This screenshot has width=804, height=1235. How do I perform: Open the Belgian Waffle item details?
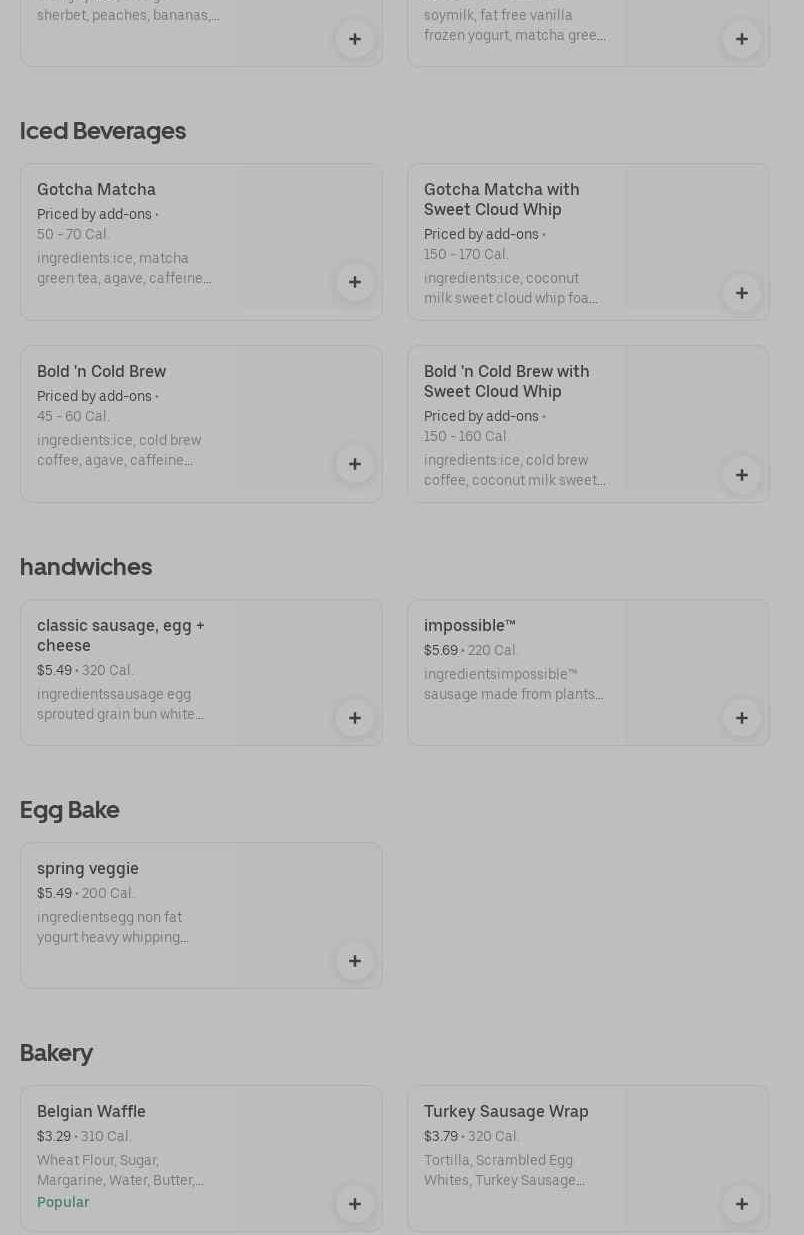tap(91, 1111)
